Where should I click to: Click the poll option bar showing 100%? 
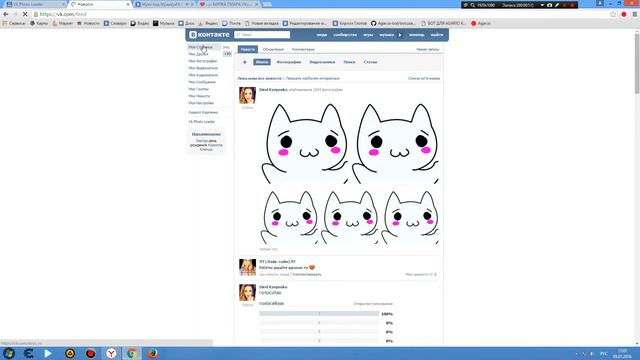pos(319,313)
